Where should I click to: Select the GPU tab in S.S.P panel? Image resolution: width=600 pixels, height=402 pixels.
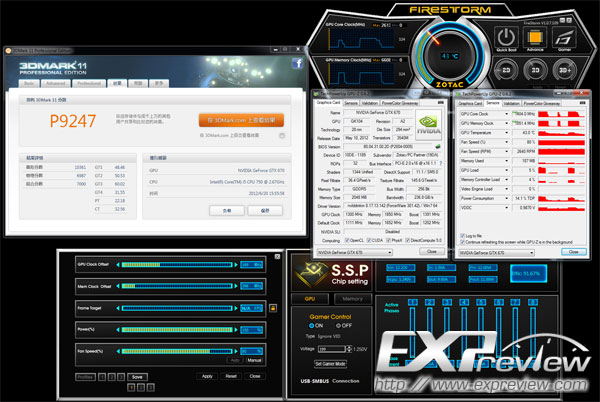(310, 299)
